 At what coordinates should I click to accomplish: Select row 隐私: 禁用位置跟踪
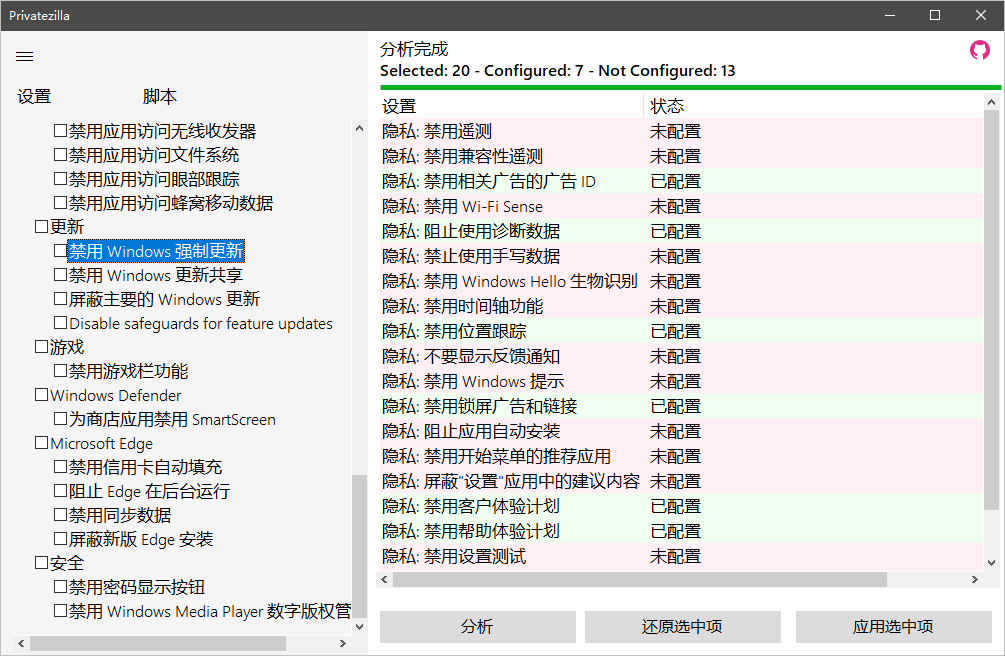(x=681, y=332)
